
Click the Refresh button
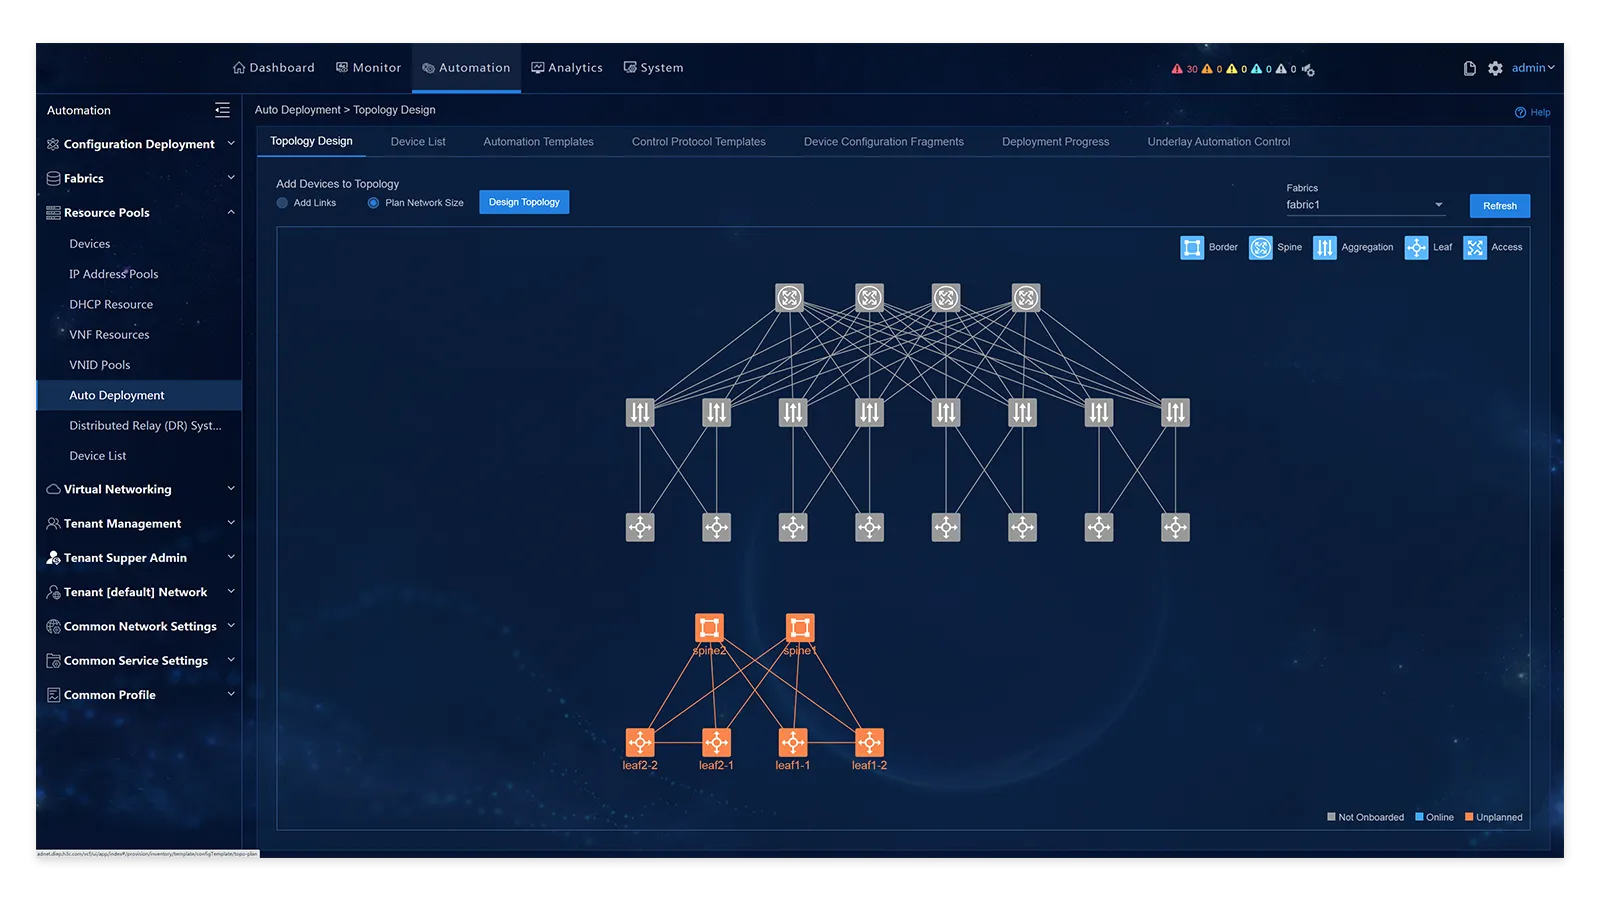tap(1499, 206)
